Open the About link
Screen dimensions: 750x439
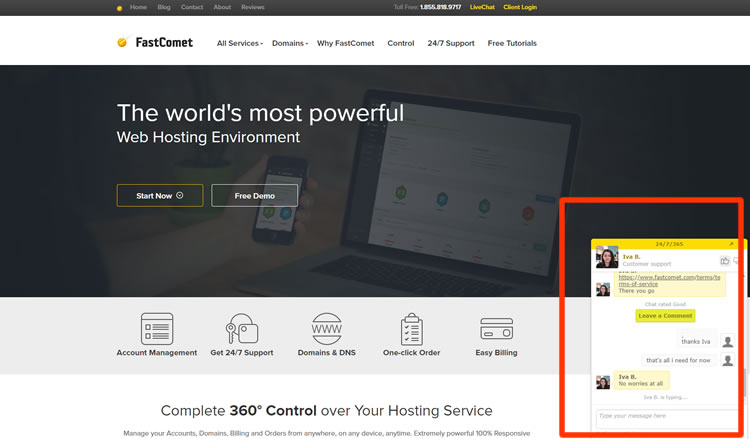tap(222, 7)
